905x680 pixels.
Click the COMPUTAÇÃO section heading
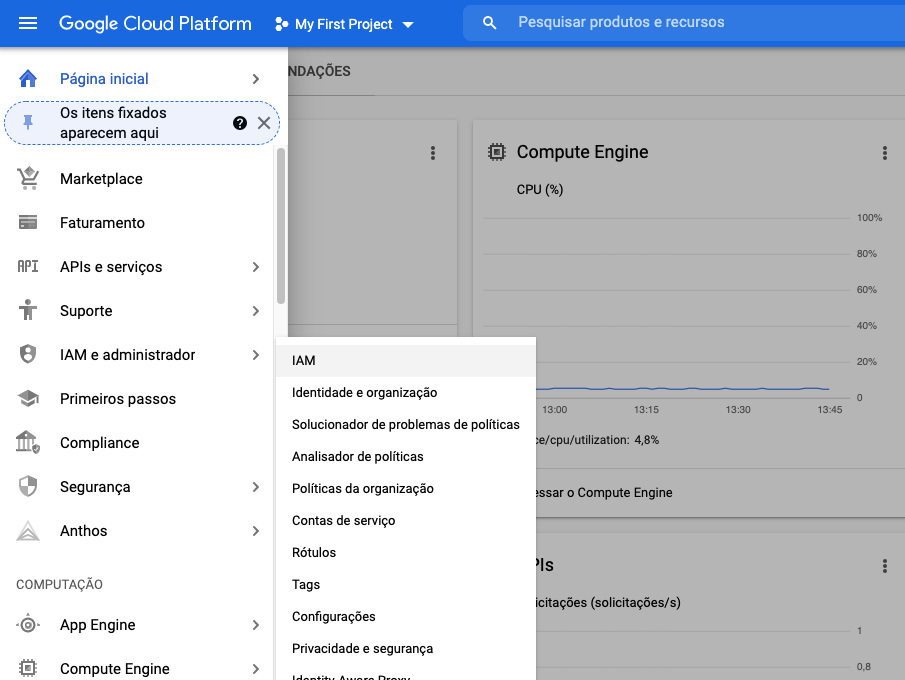pyautogui.click(x=59, y=585)
